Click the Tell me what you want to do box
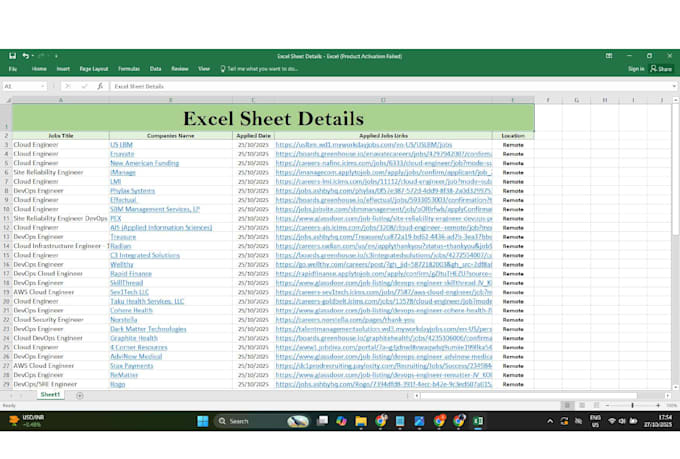 (x=259, y=69)
